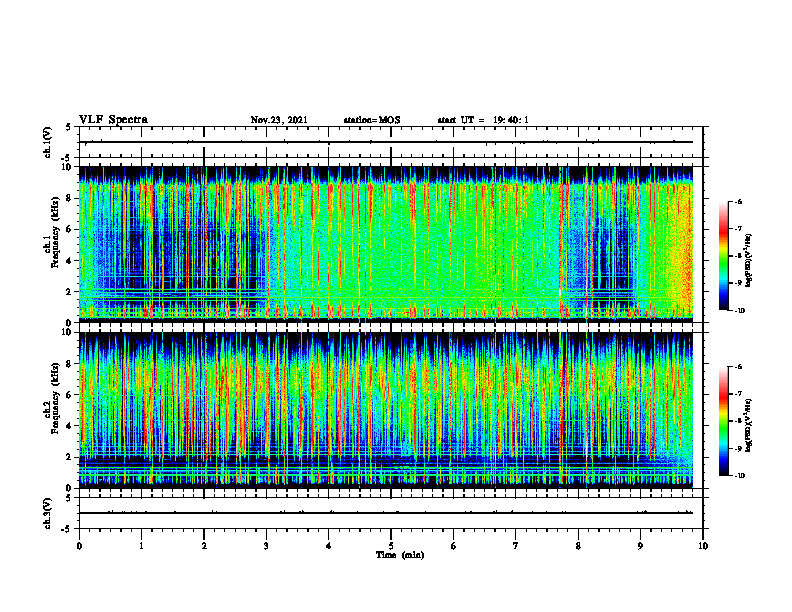Click the '-8' label on ch.1 color scale
The width and height of the screenshot is (792, 612).
[738, 256]
